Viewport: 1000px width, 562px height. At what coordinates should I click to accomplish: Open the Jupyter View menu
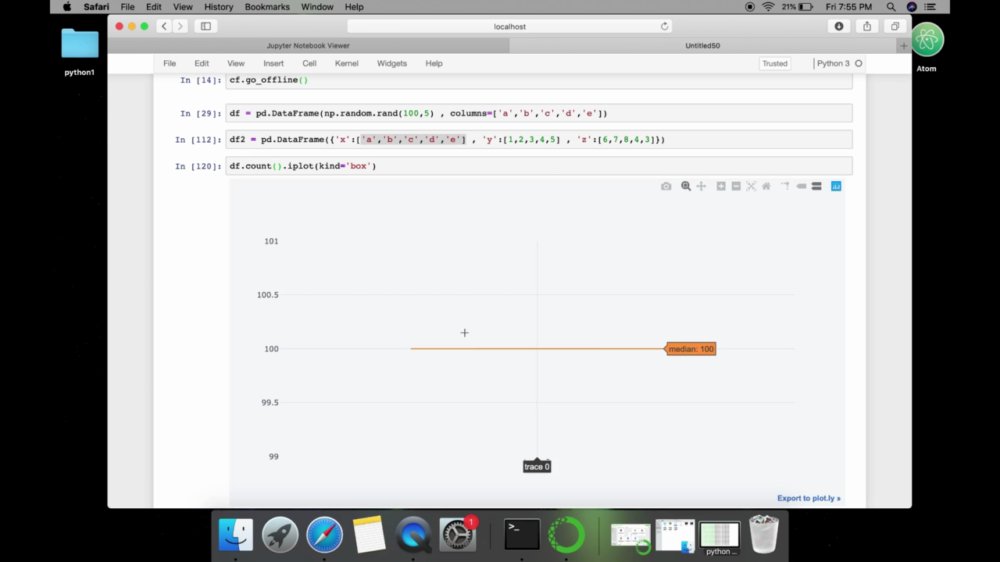[236, 63]
